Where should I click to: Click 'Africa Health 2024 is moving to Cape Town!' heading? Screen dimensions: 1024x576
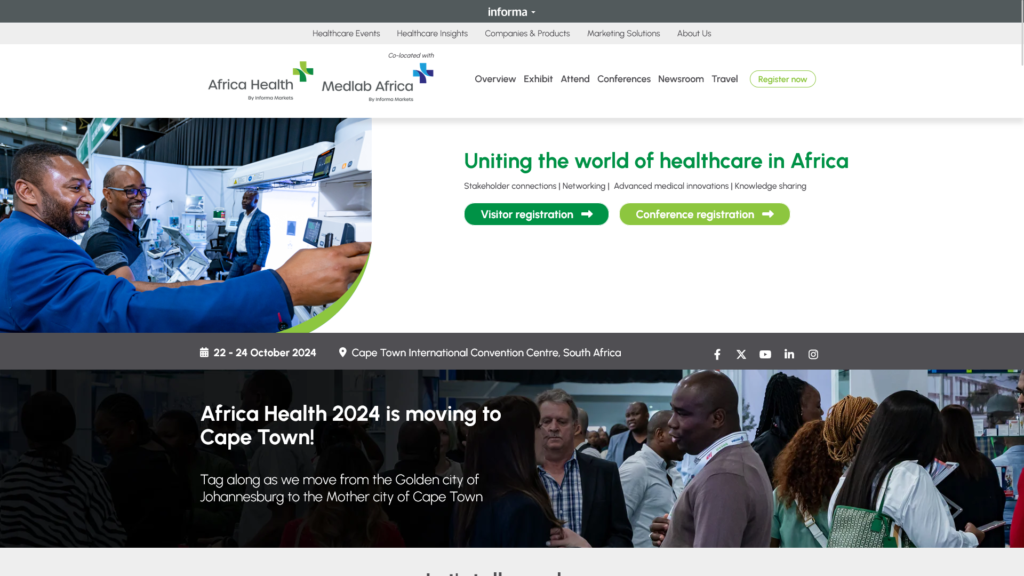pyautogui.click(x=351, y=425)
